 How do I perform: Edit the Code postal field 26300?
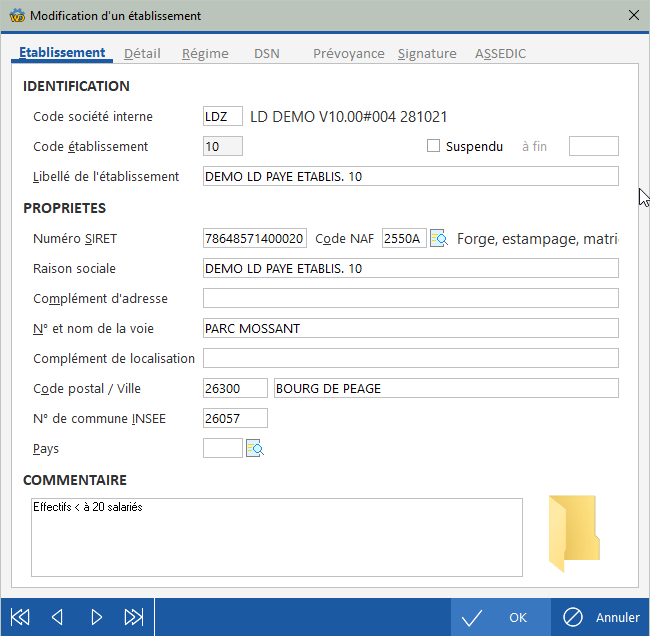coord(235,388)
